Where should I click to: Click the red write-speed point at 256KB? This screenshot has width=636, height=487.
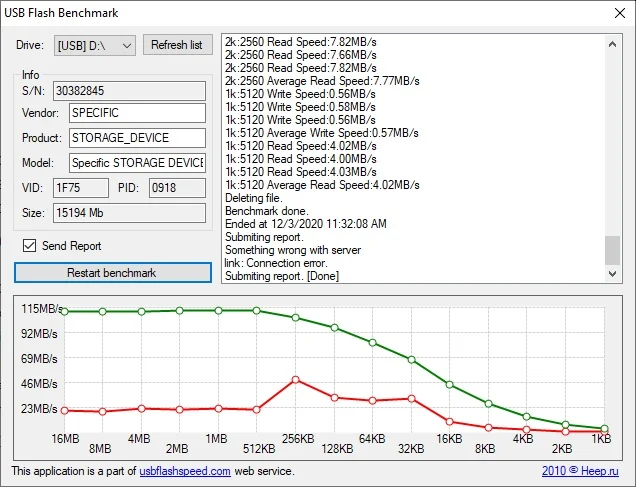(296, 380)
